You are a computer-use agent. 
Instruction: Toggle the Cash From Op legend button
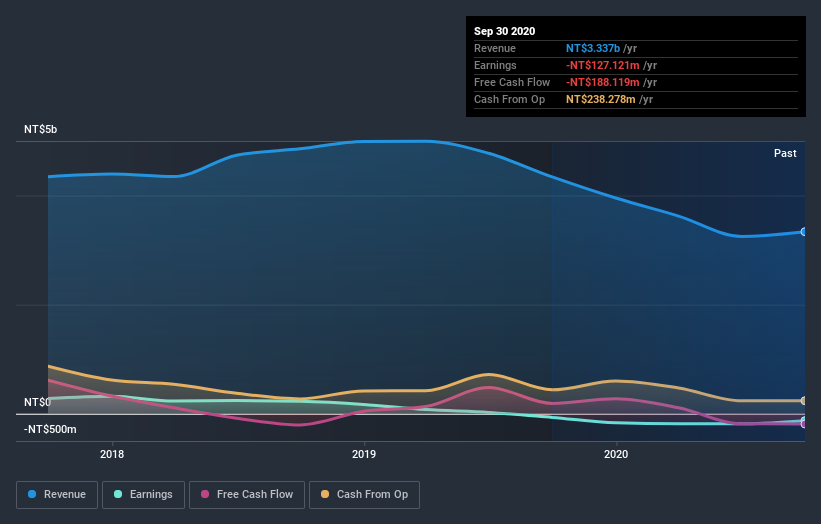pyautogui.click(x=364, y=495)
